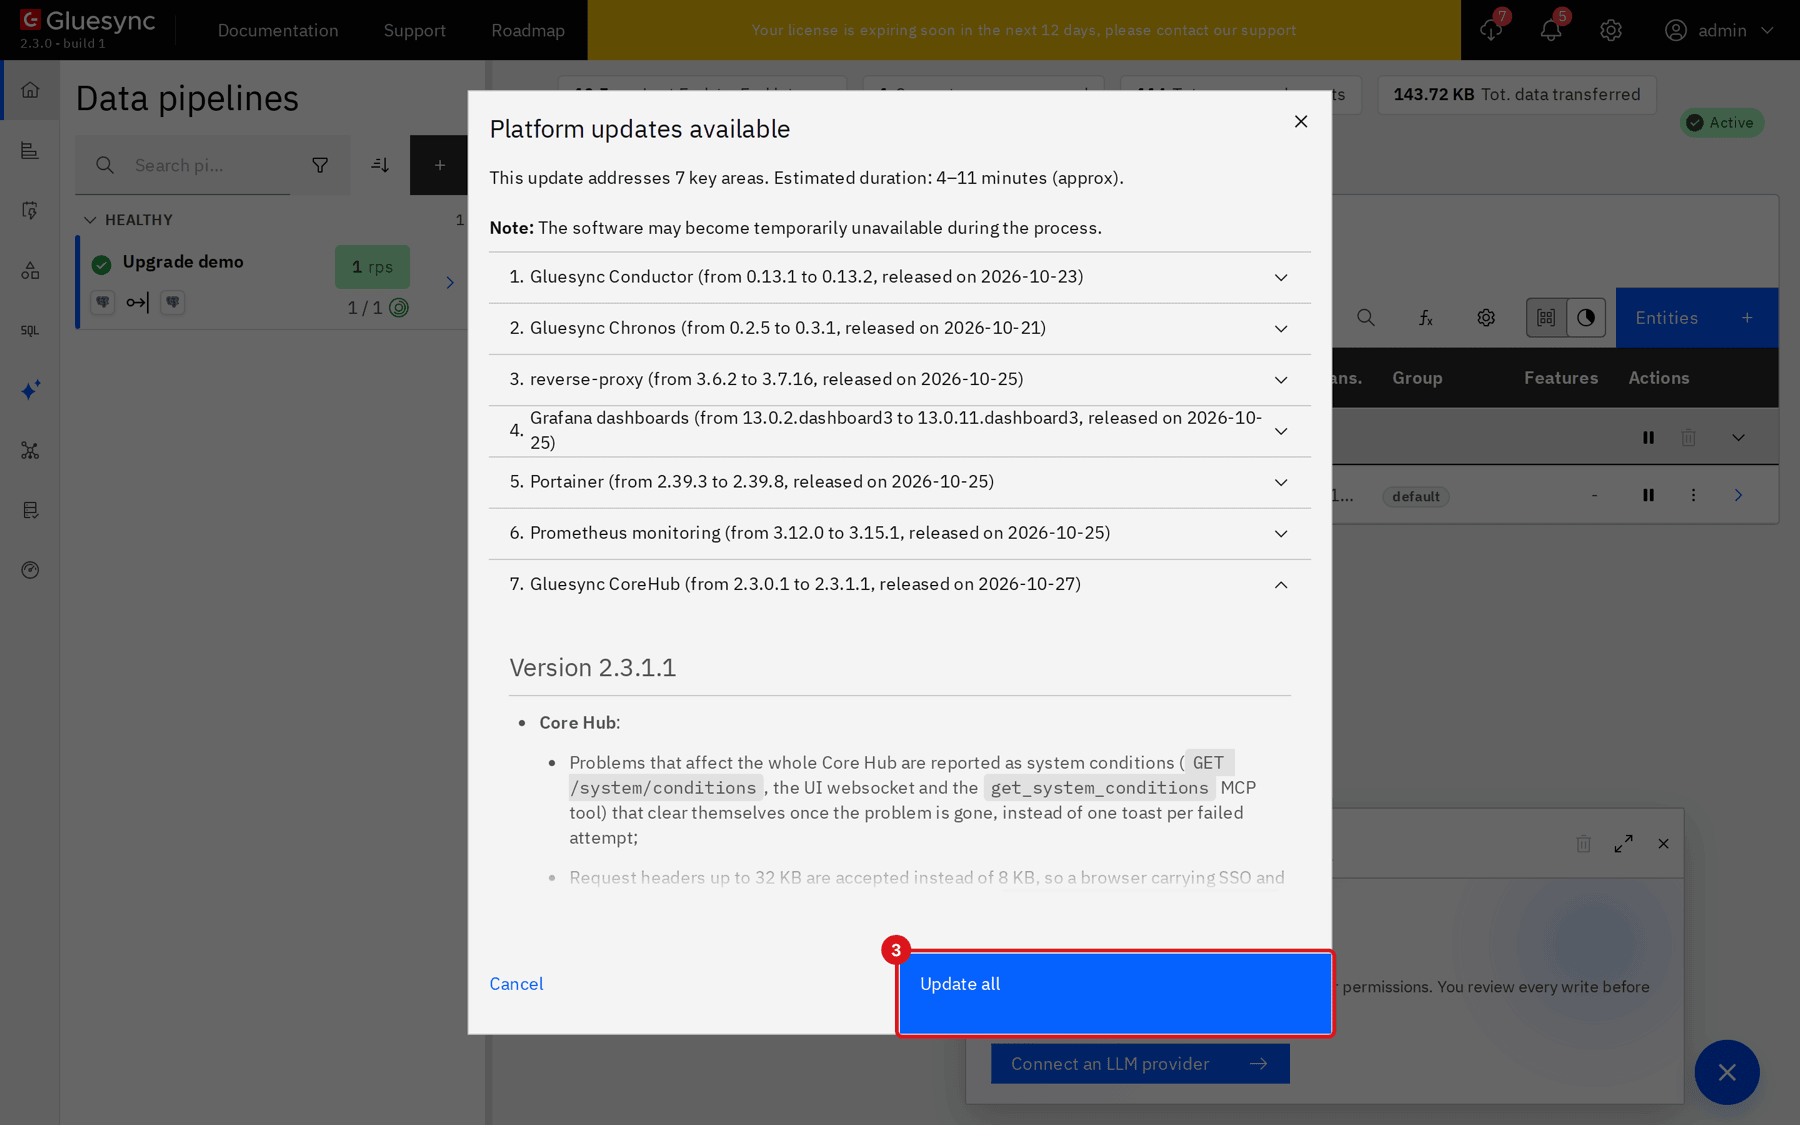The width and height of the screenshot is (1800, 1125).
Task: Close the Platform updates dialog
Action: (1301, 121)
